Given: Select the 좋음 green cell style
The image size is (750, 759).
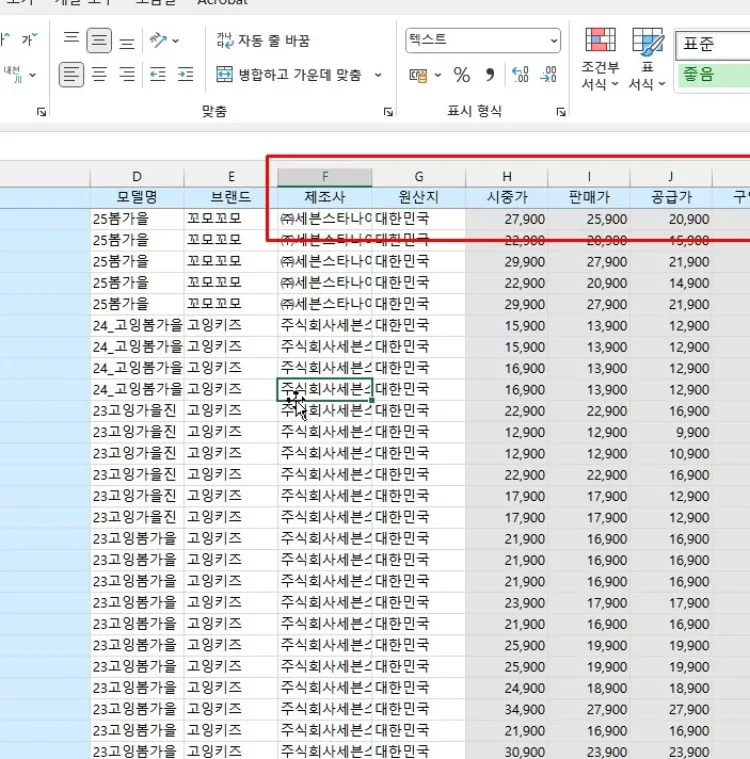Looking at the screenshot, I should (714, 74).
